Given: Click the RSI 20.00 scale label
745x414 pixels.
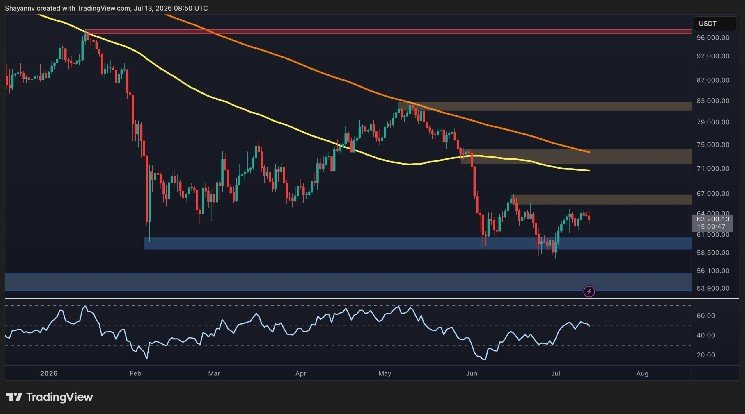Looking at the screenshot, I should point(706,355).
